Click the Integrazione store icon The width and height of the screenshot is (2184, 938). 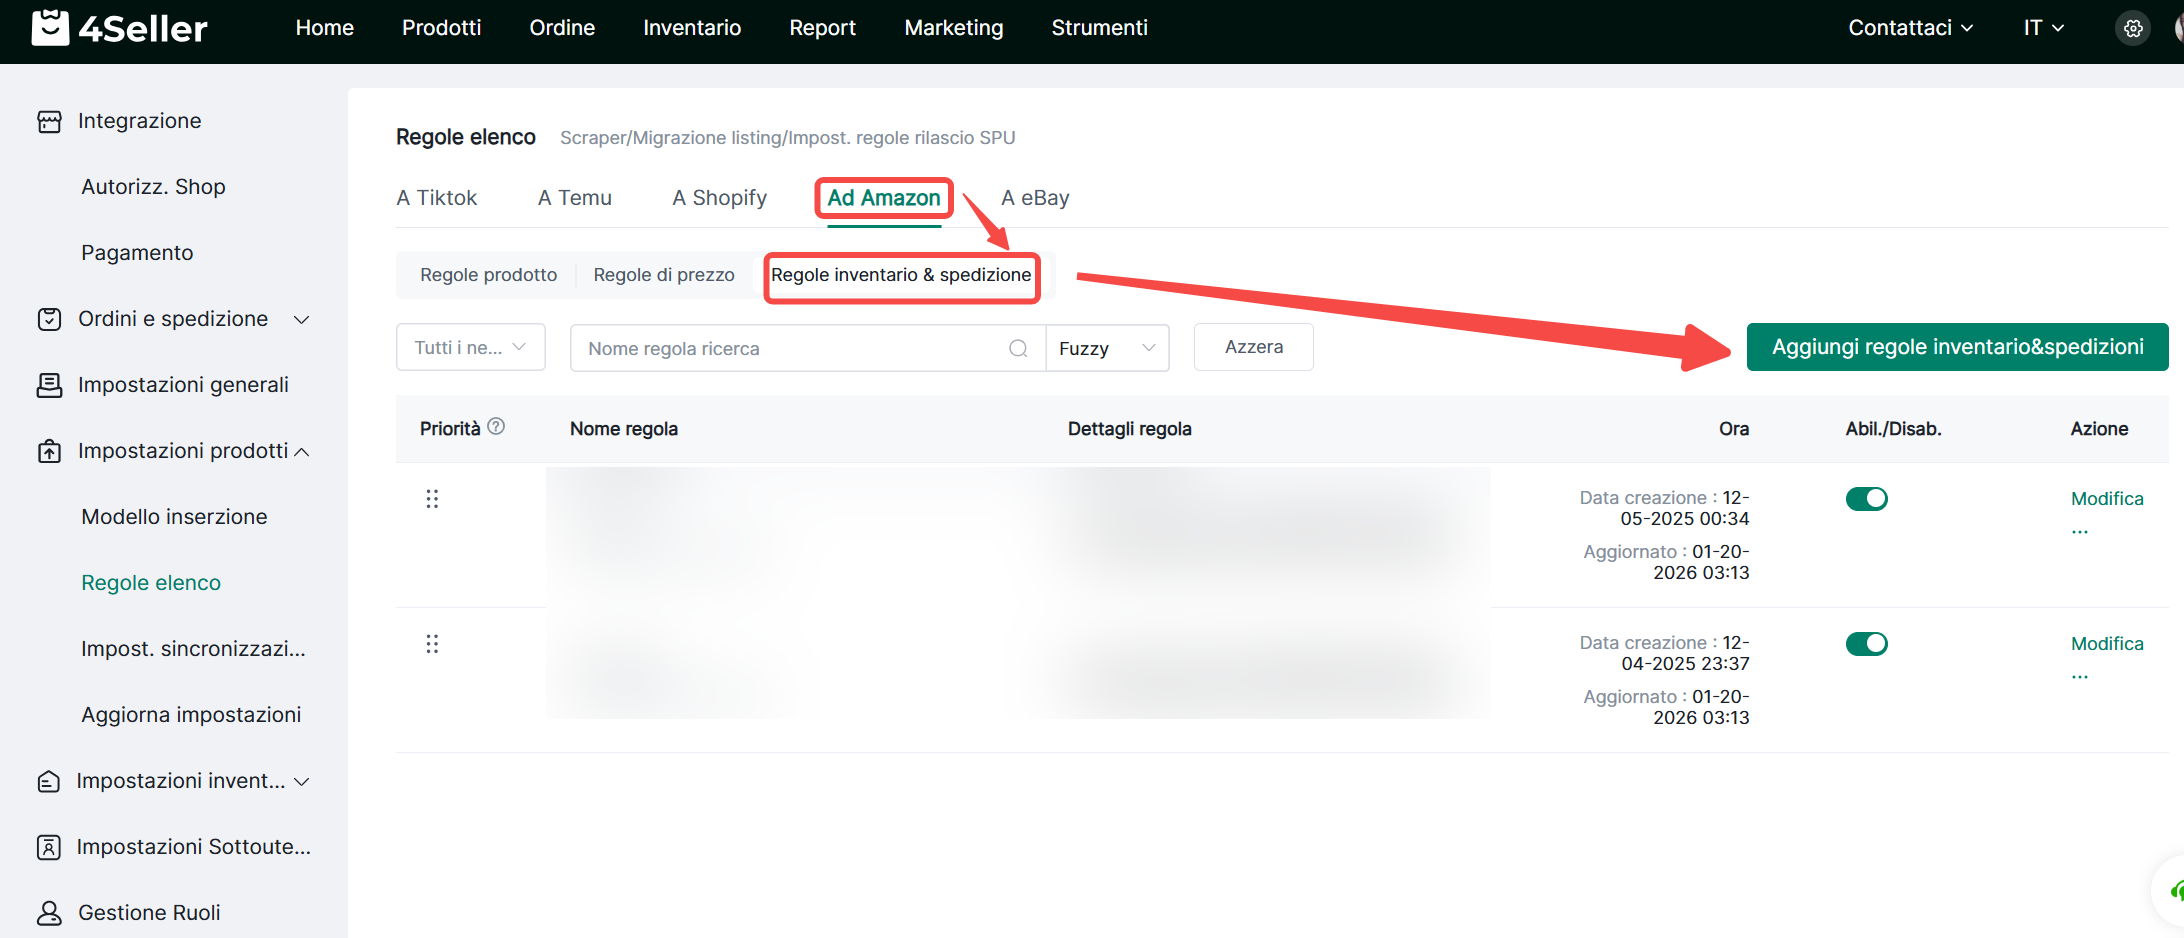click(49, 121)
